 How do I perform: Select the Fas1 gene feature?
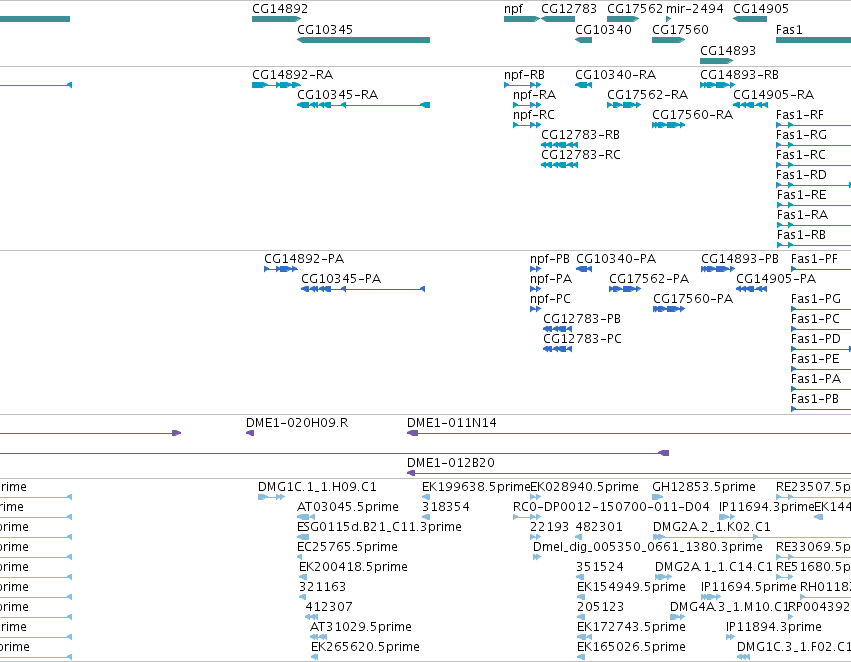point(814,40)
